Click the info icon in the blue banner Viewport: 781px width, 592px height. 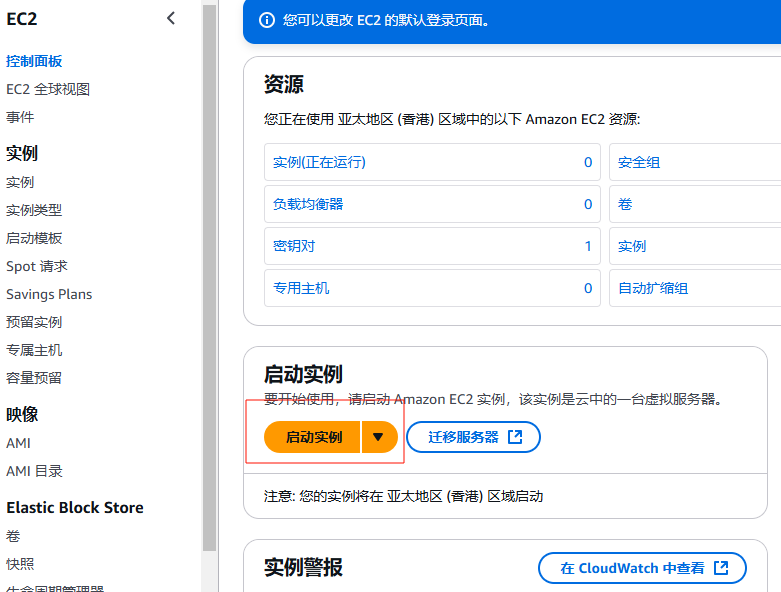click(266, 20)
